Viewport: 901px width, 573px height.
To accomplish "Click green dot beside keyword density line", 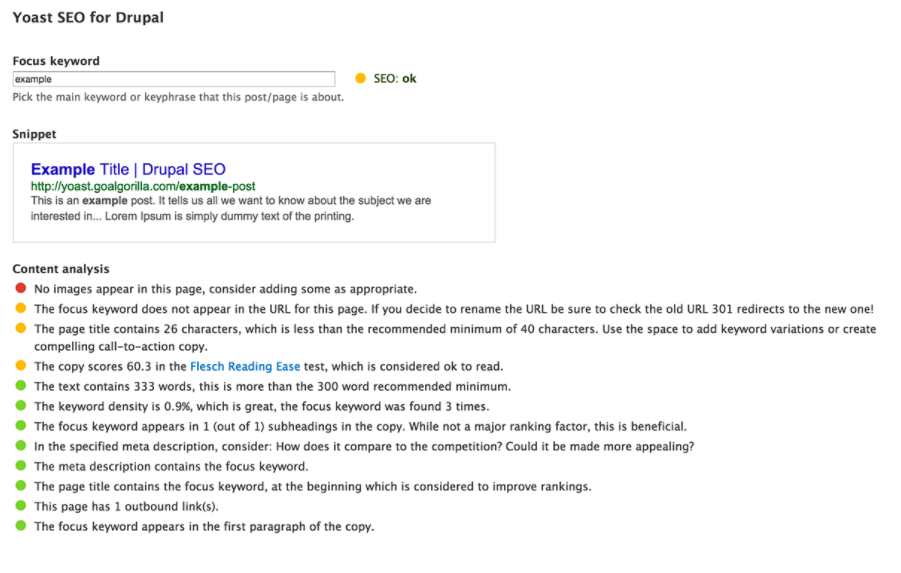I will (21, 405).
